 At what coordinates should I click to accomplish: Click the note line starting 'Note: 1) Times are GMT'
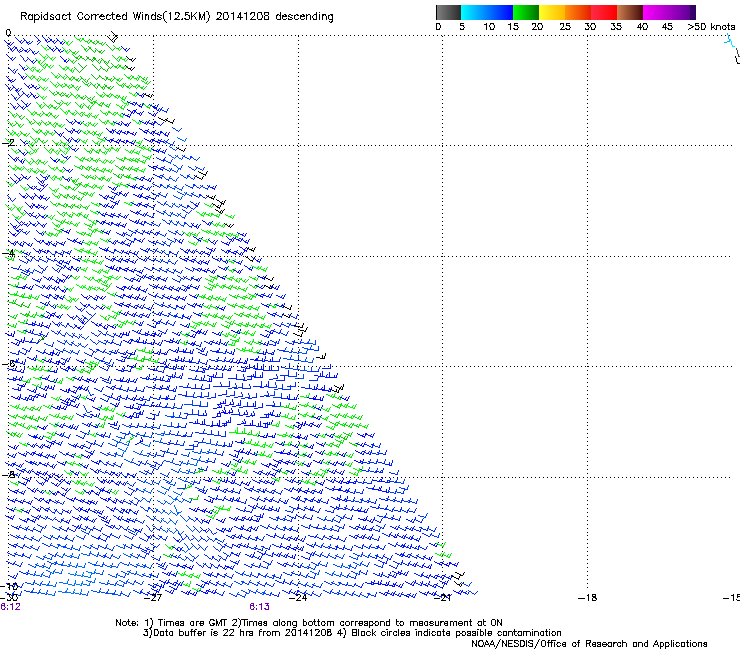[x=309, y=623]
